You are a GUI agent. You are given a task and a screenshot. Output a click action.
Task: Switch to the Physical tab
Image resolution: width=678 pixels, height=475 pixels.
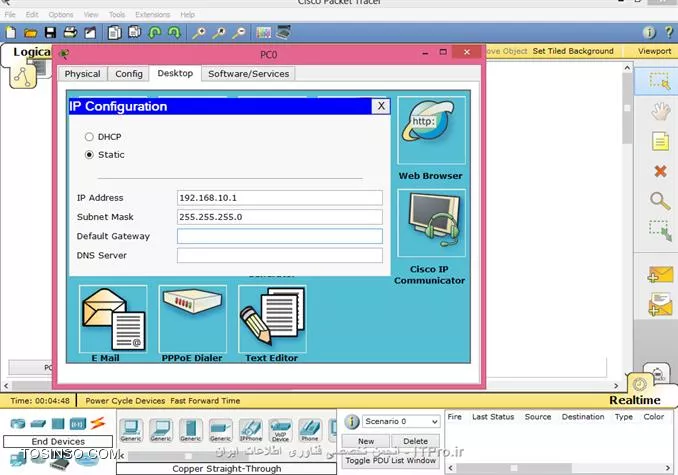82,74
